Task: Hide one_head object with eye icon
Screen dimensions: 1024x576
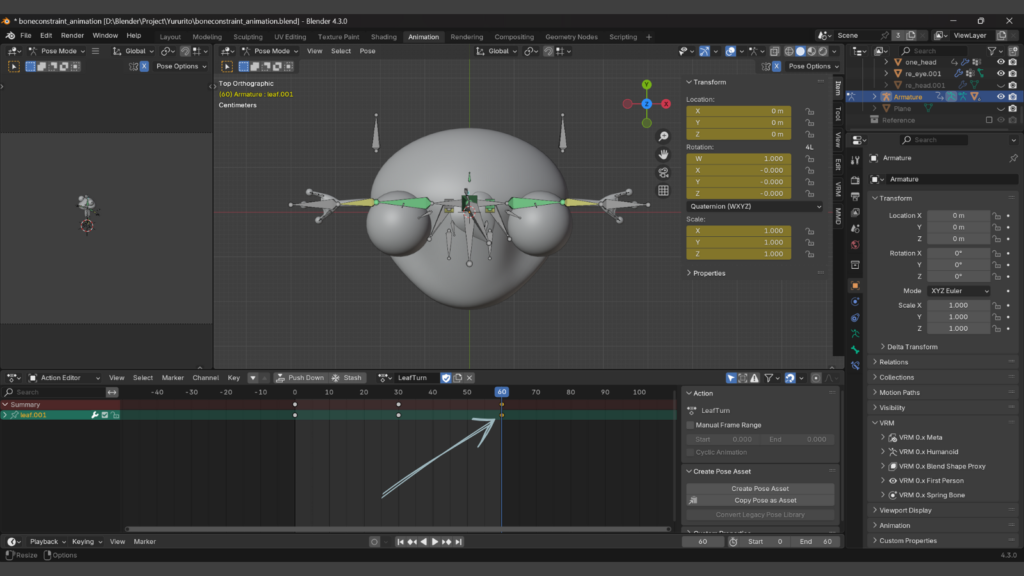Action: 1000,62
